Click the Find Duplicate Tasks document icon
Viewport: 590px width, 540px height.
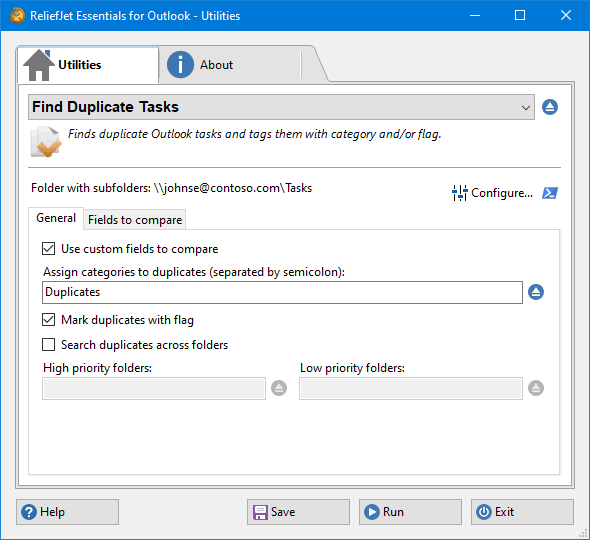coord(46,142)
